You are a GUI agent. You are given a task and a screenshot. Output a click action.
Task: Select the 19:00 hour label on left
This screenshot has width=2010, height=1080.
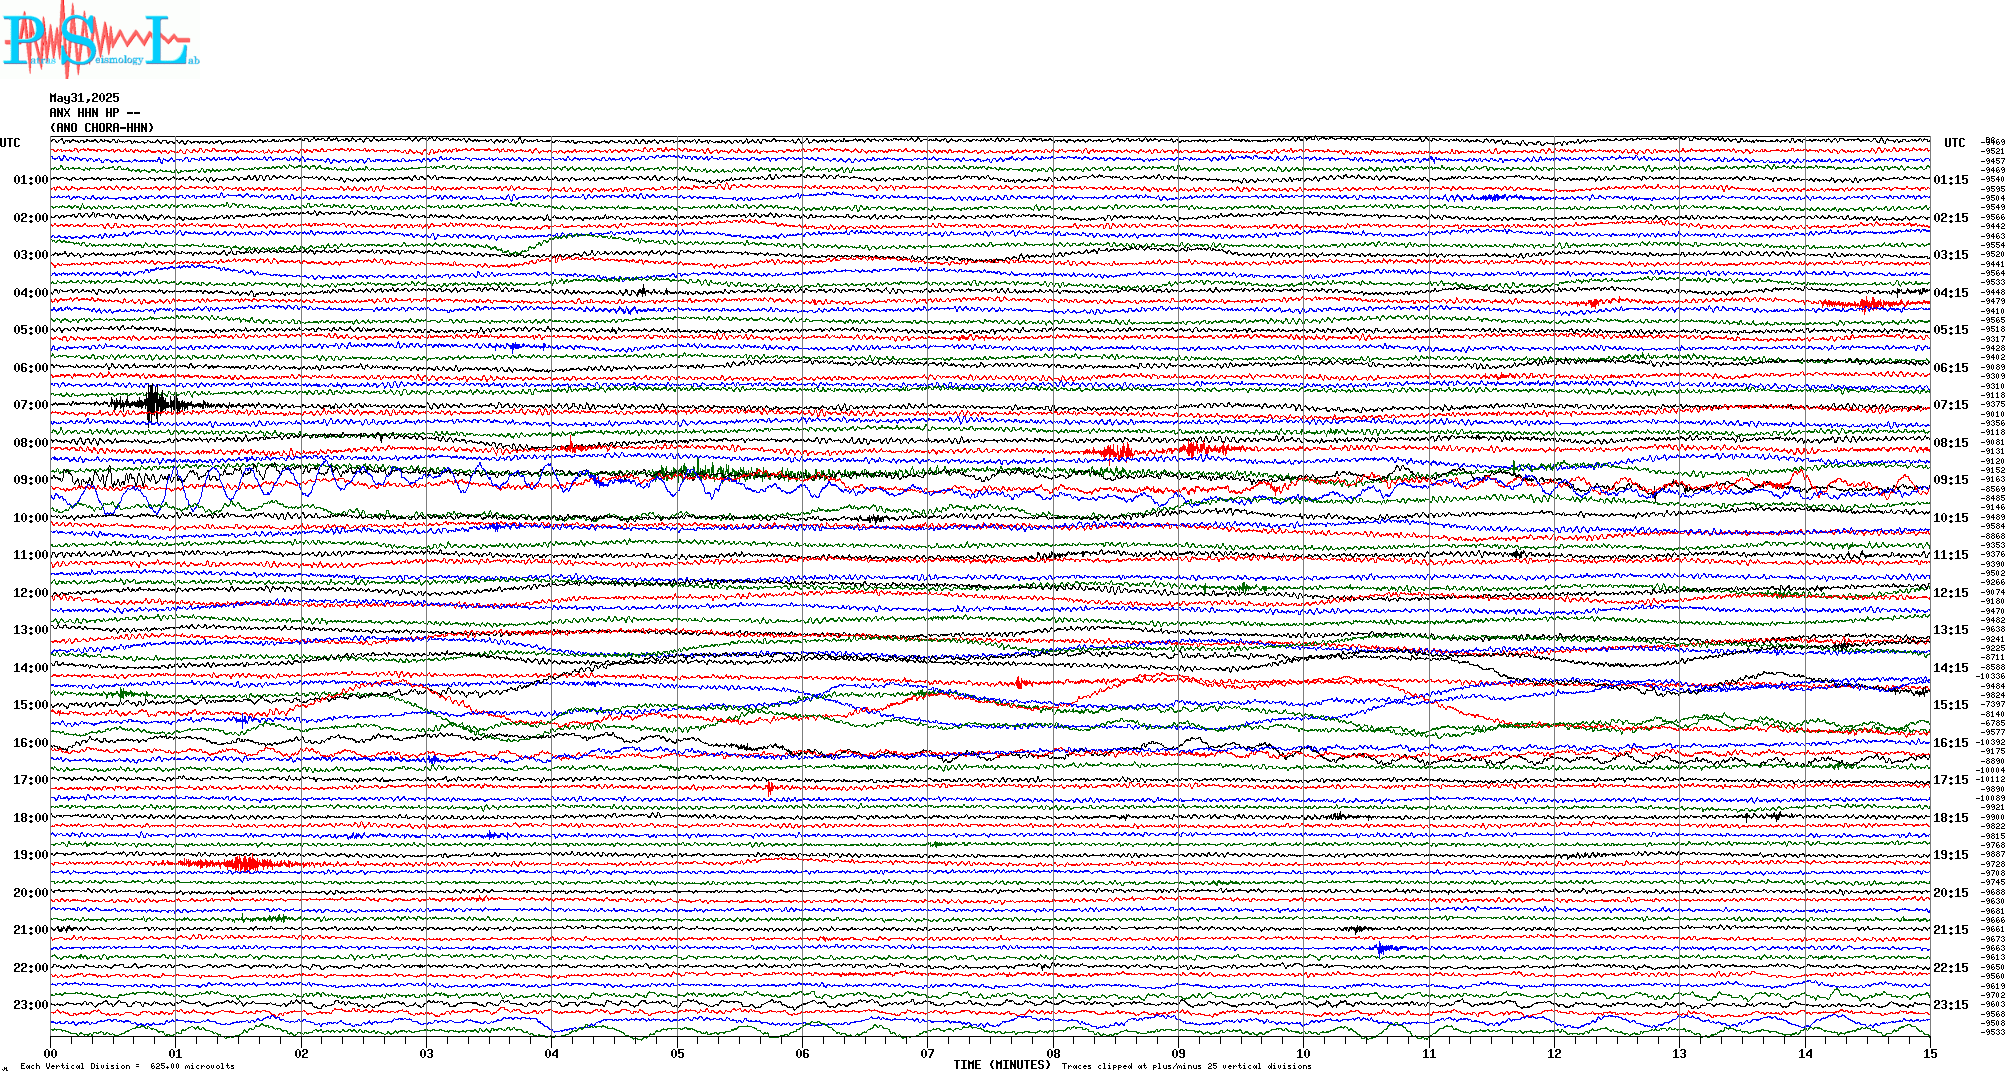pos(30,855)
